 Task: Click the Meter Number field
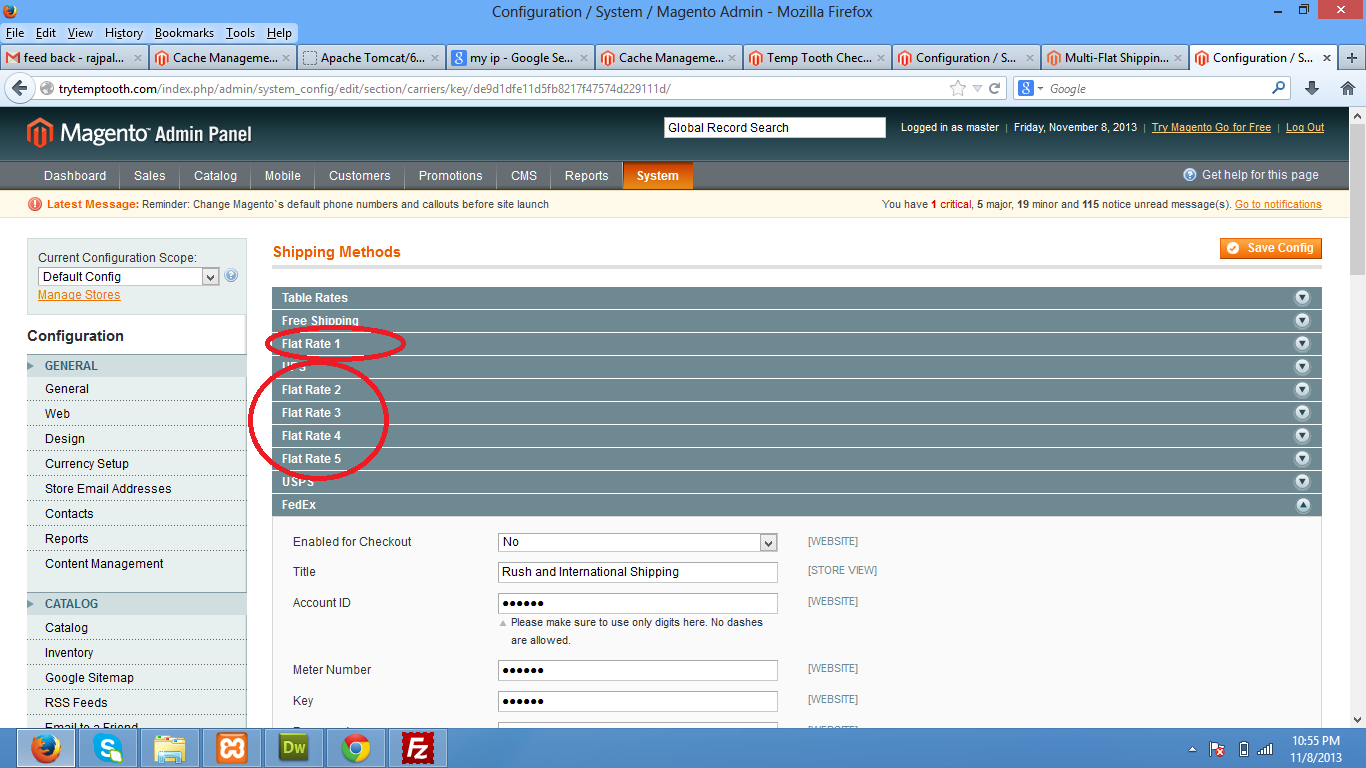[638, 670]
